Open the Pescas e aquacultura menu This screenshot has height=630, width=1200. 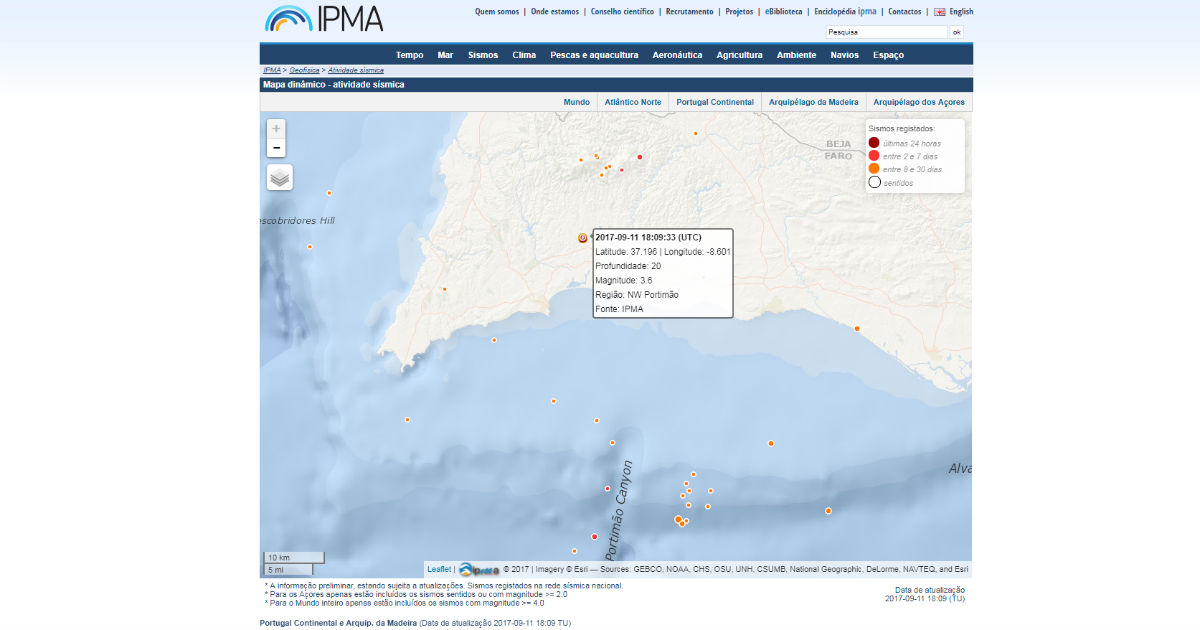[x=594, y=55]
